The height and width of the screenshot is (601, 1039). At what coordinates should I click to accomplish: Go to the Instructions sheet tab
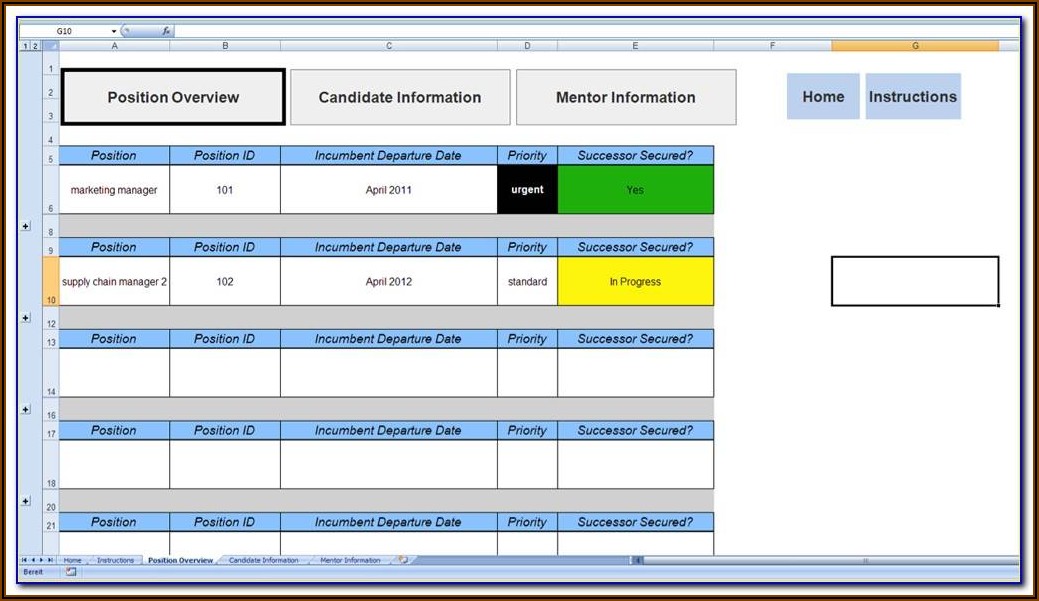[x=115, y=560]
